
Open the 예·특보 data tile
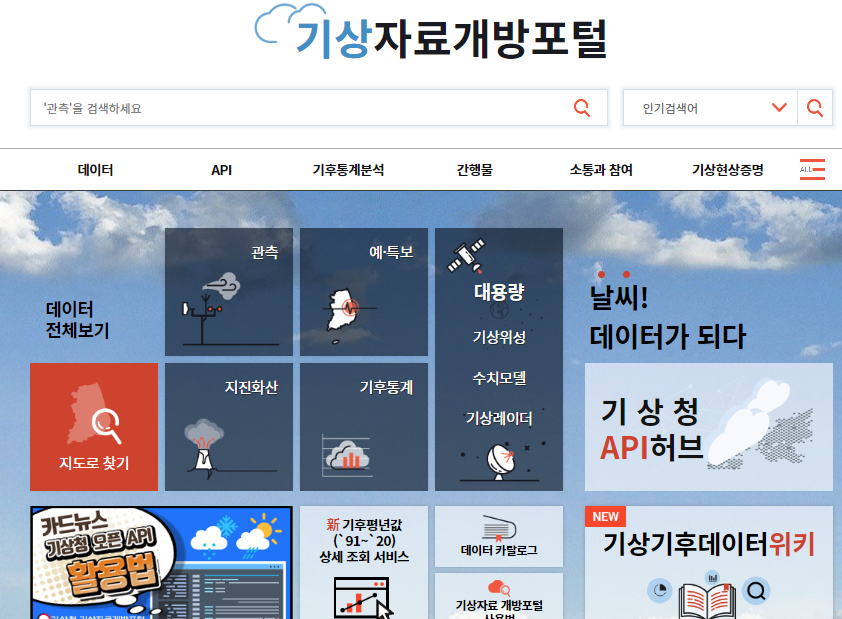(364, 292)
